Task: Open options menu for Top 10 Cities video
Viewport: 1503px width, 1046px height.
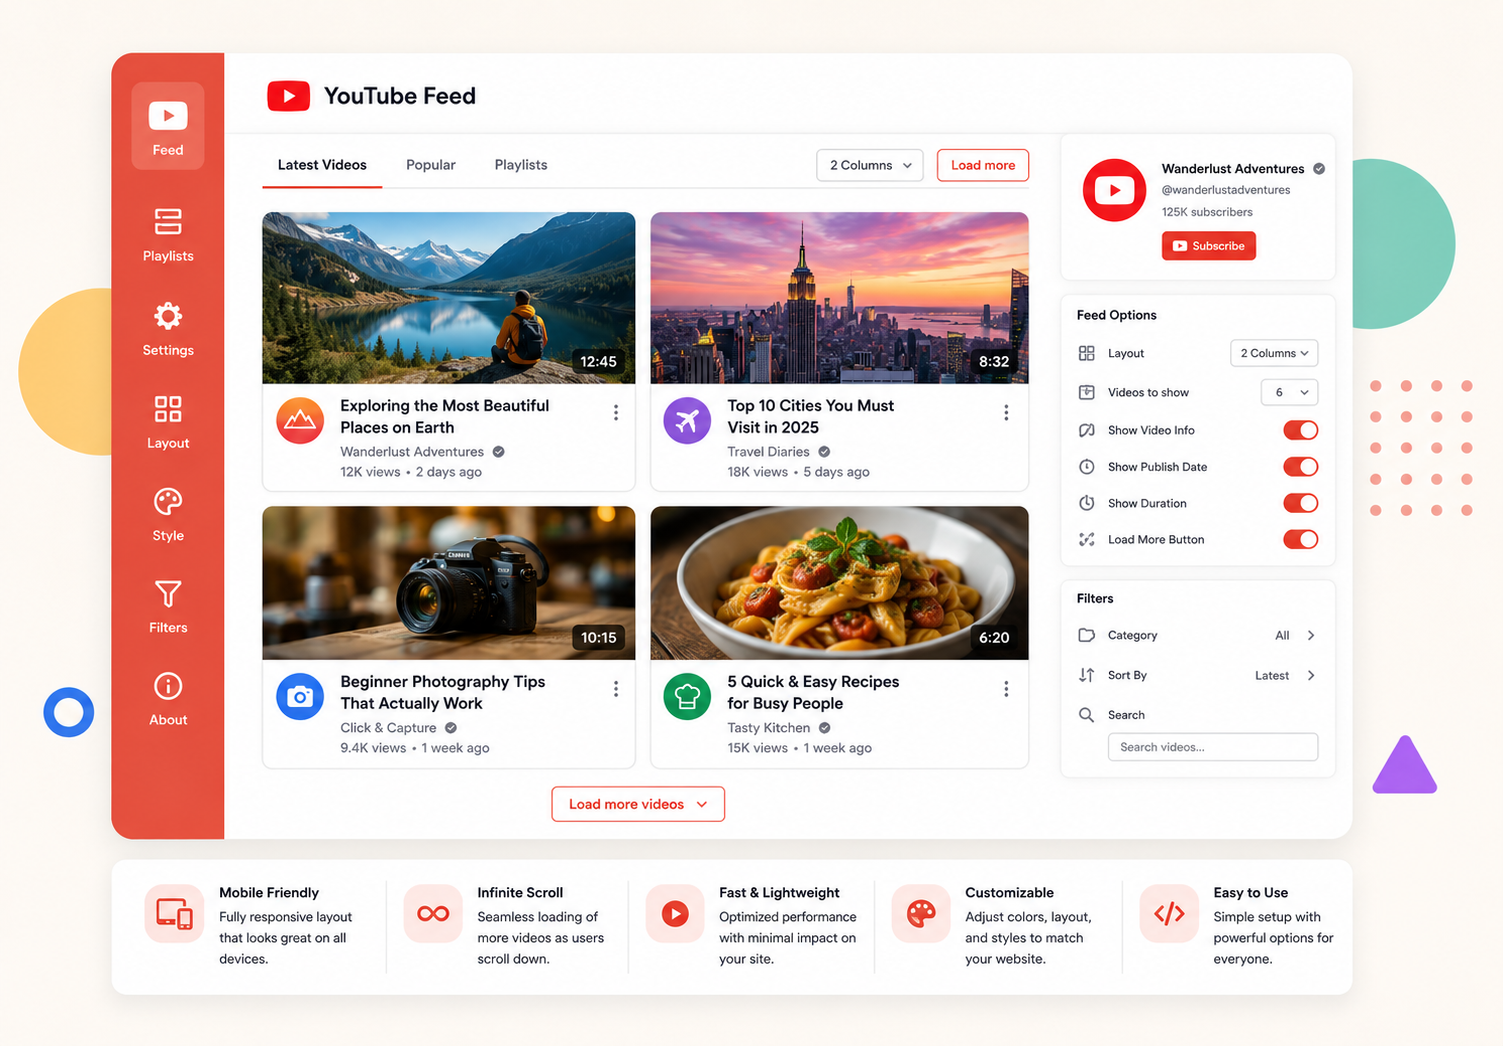Action: click(x=1006, y=413)
